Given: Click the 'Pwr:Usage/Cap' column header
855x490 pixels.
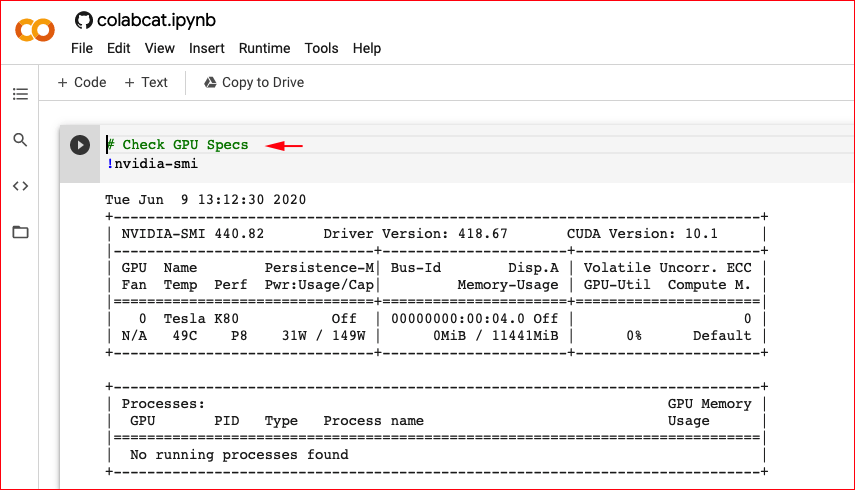Looking at the screenshot, I should coord(319,285).
